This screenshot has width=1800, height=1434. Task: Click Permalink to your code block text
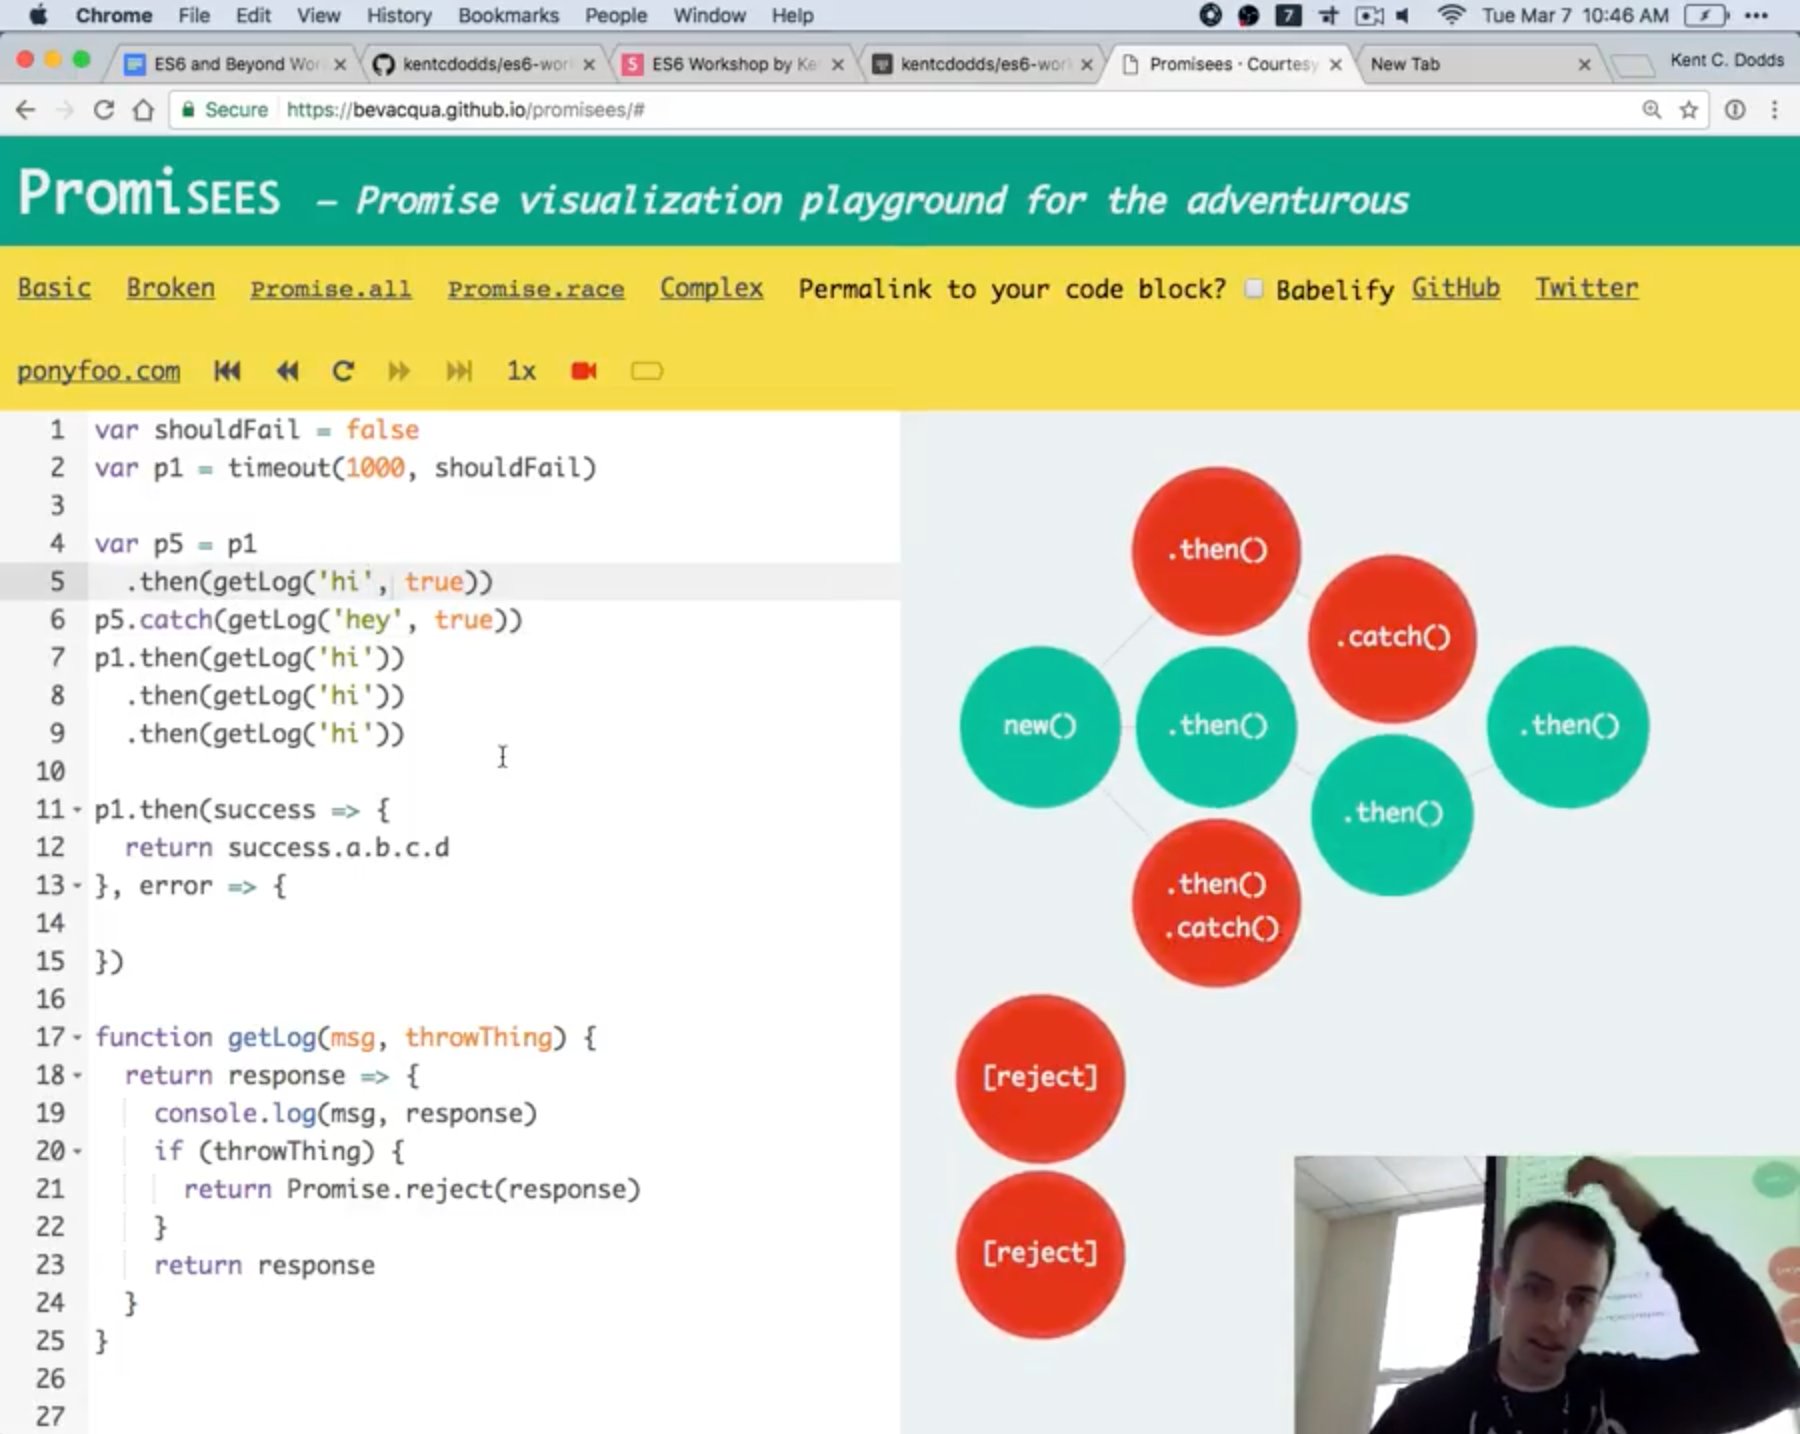pos(1012,289)
